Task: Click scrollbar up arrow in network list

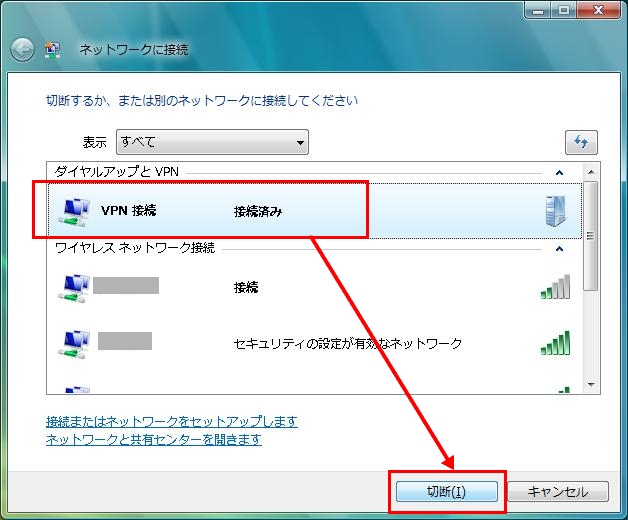Action: 591,172
